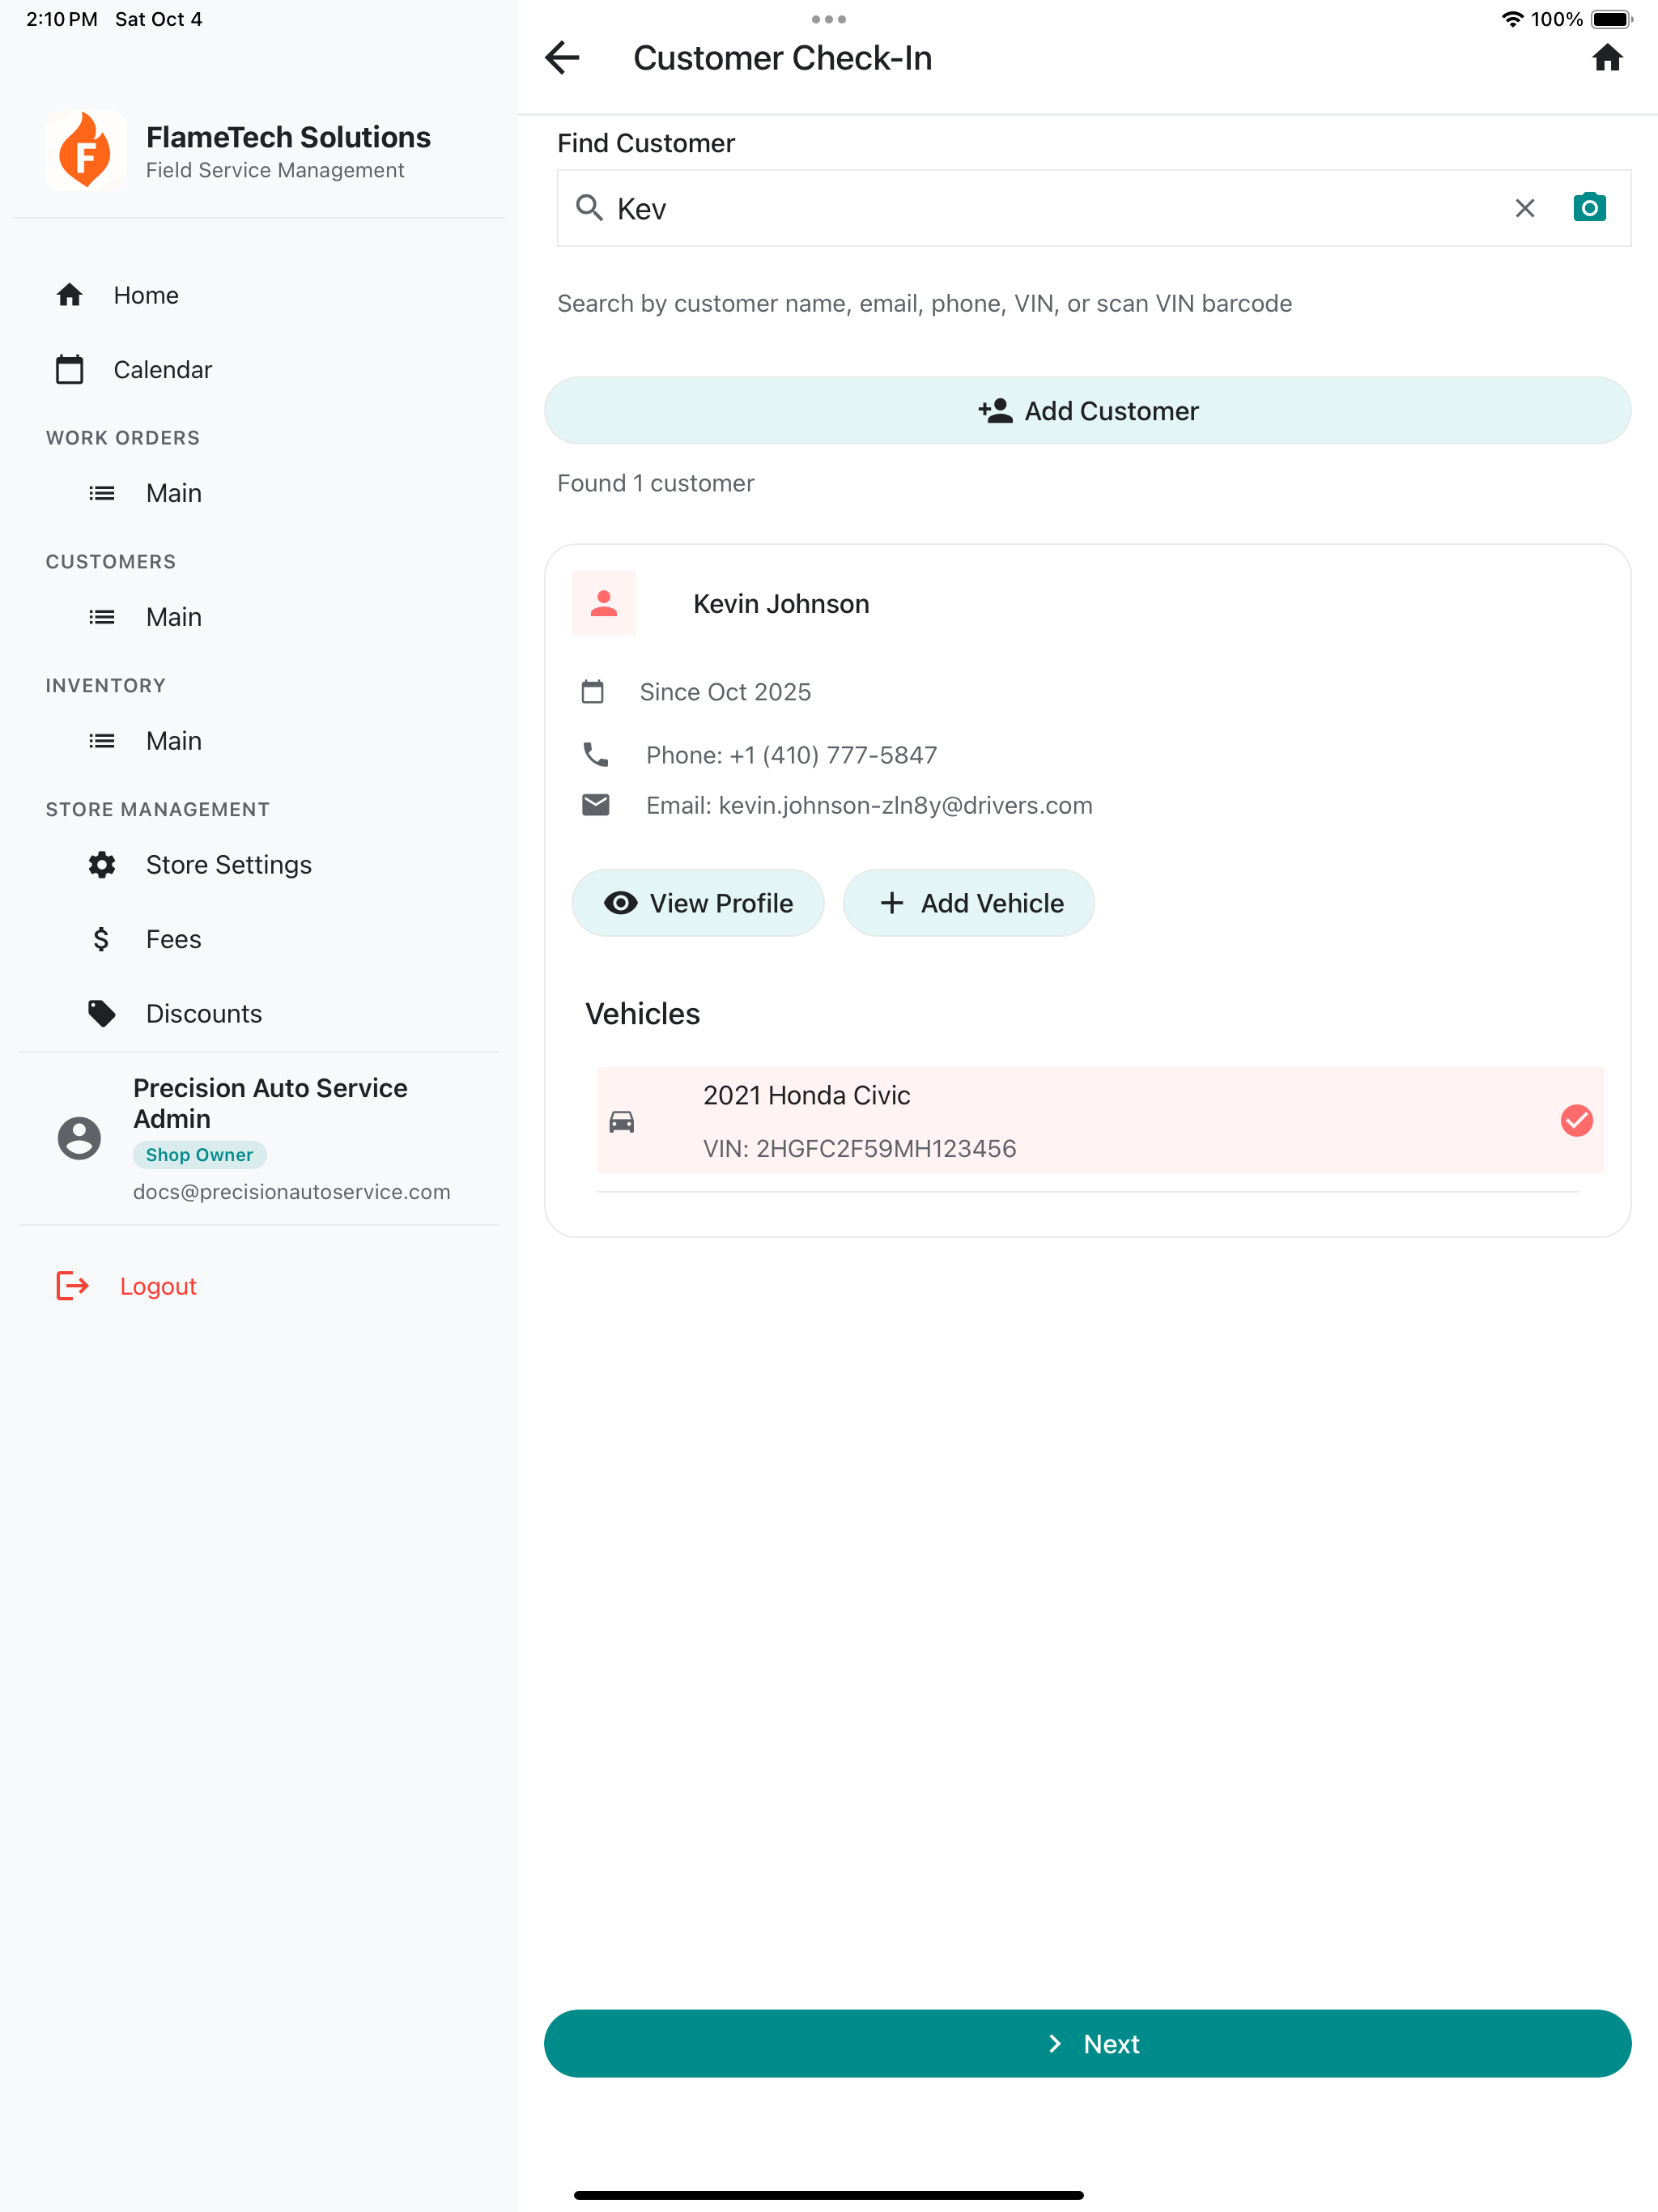
Task: Go to Calendar in sidebar
Action: pyautogui.click(x=162, y=370)
